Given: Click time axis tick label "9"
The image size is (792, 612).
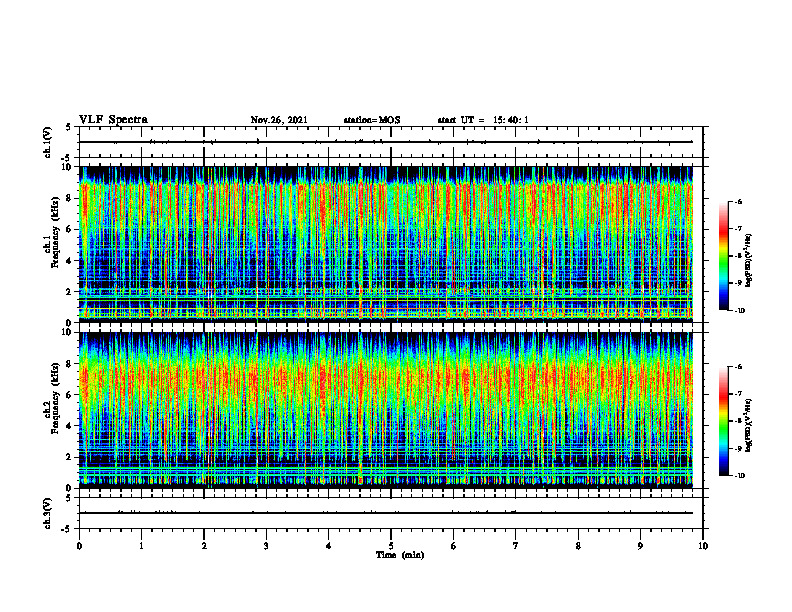Looking at the screenshot, I should click(x=640, y=546).
